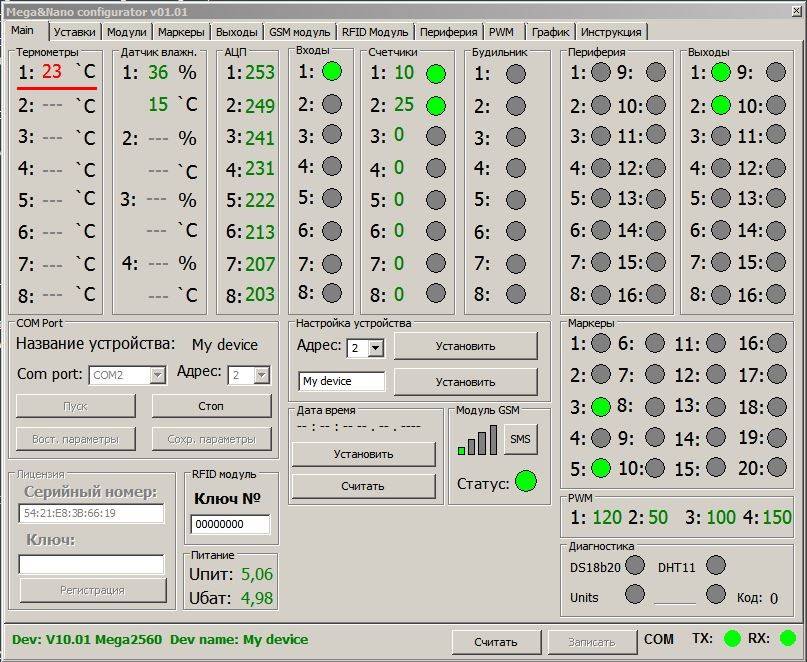Screen dimensions: 807x662
Task: Click the RFID key number input field
Action: click(230, 524)
